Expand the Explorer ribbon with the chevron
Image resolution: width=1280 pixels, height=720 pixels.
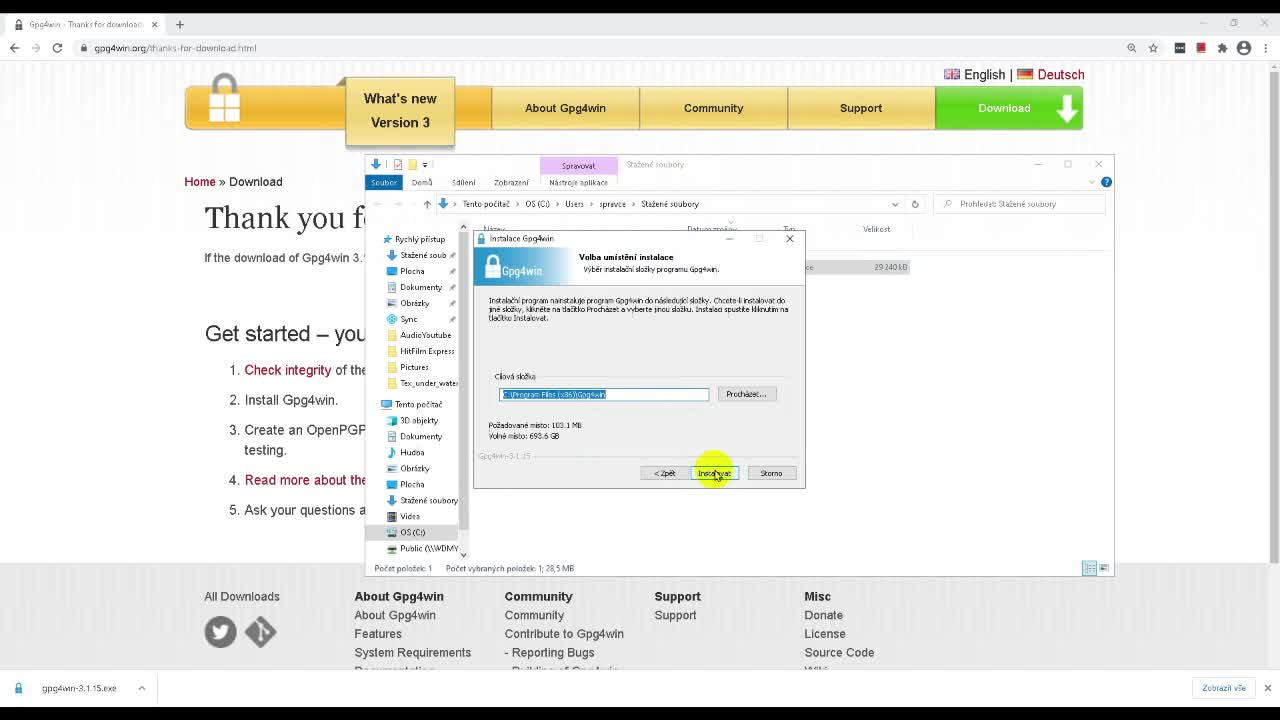[x=1092, y=182]
